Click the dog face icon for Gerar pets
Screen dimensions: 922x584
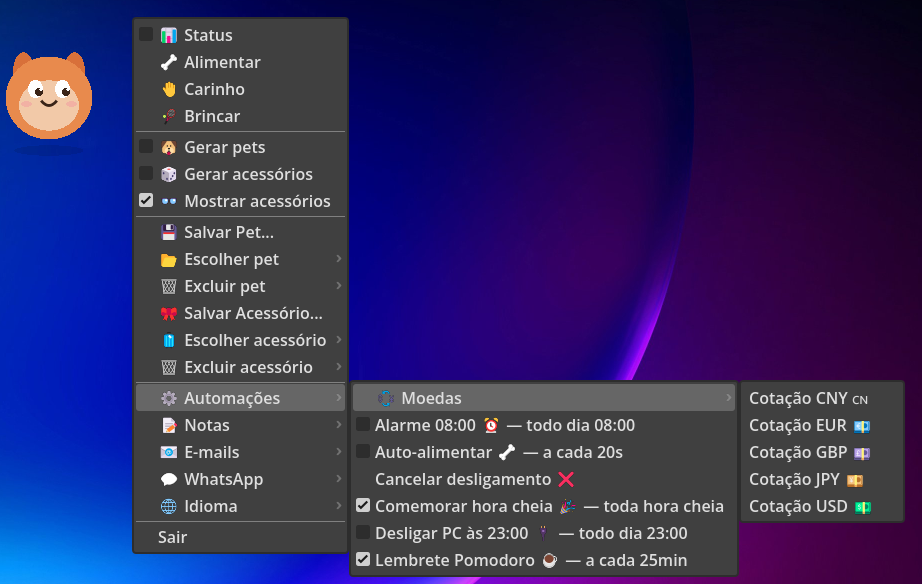click(x=169, y=148)
